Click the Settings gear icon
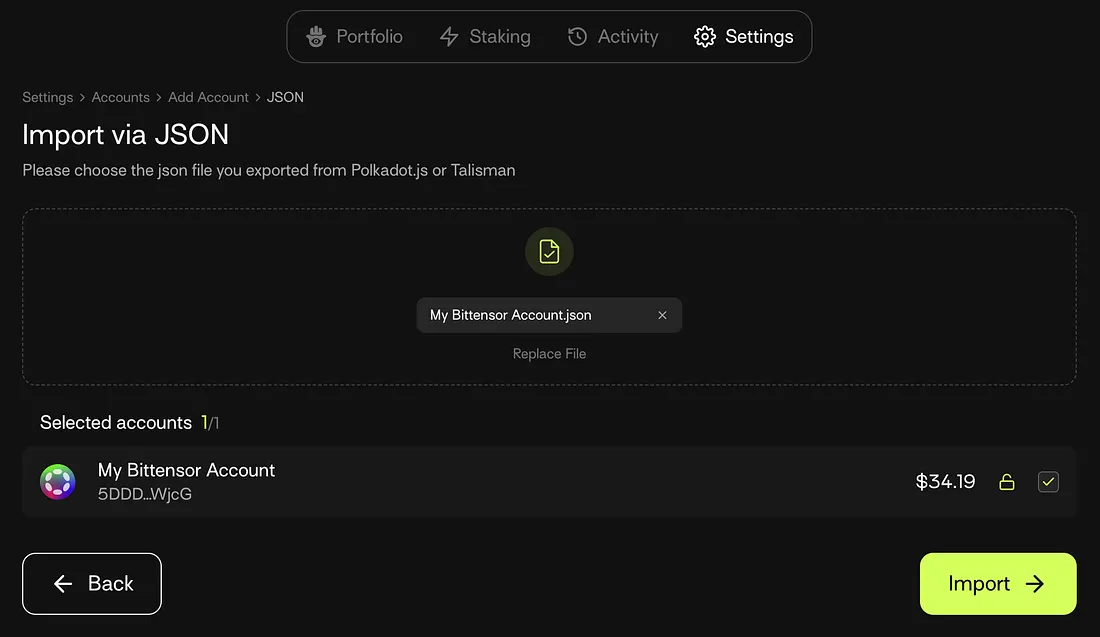 705,37
